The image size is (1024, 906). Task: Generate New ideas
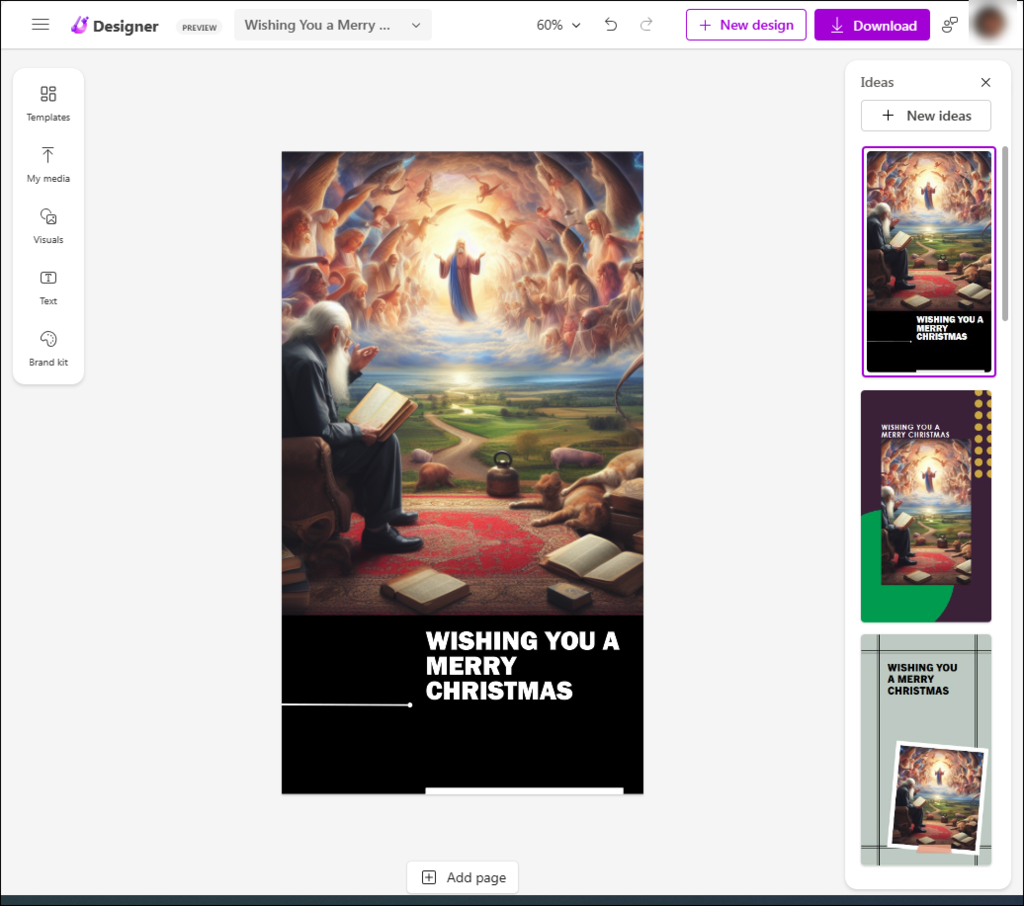(x=925, y=116)
